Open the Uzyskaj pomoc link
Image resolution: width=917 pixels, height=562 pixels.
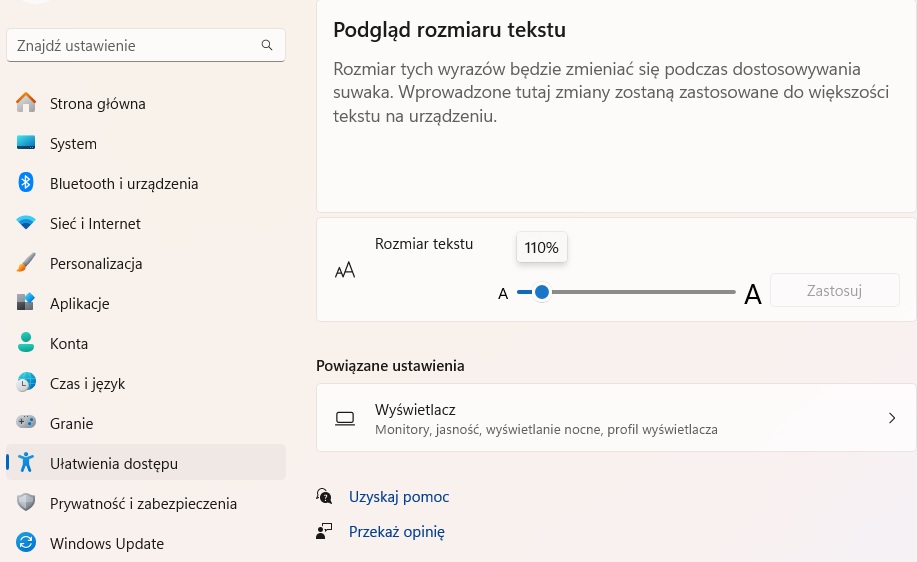[399, 496]
